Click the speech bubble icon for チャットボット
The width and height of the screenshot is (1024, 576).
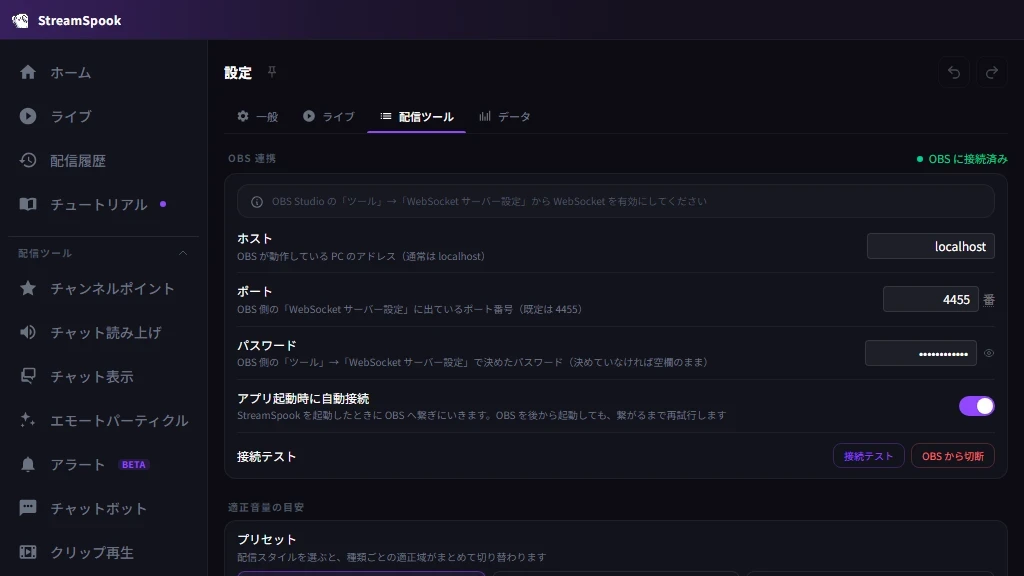pyautogui.click(x=27, y=507)
